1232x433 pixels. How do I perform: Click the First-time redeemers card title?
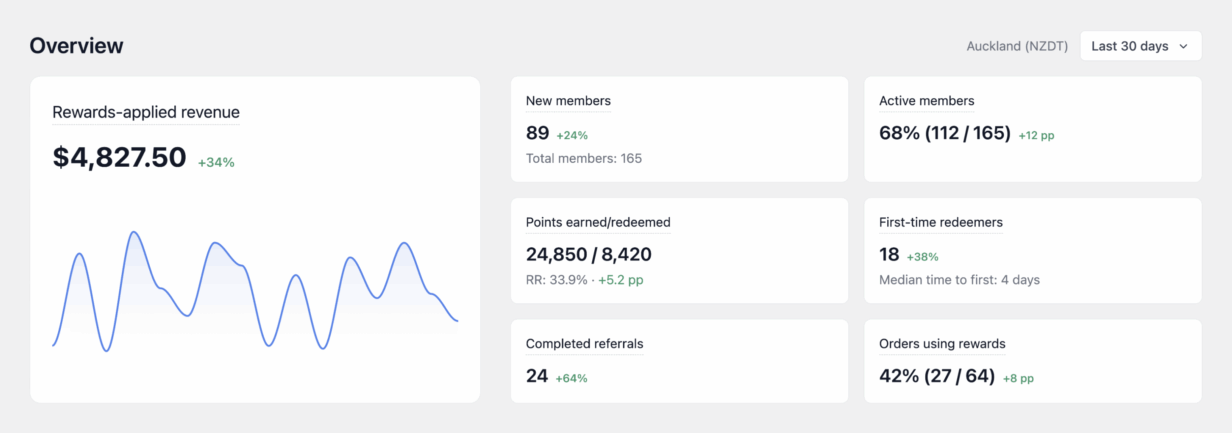[x=940, y=222]
